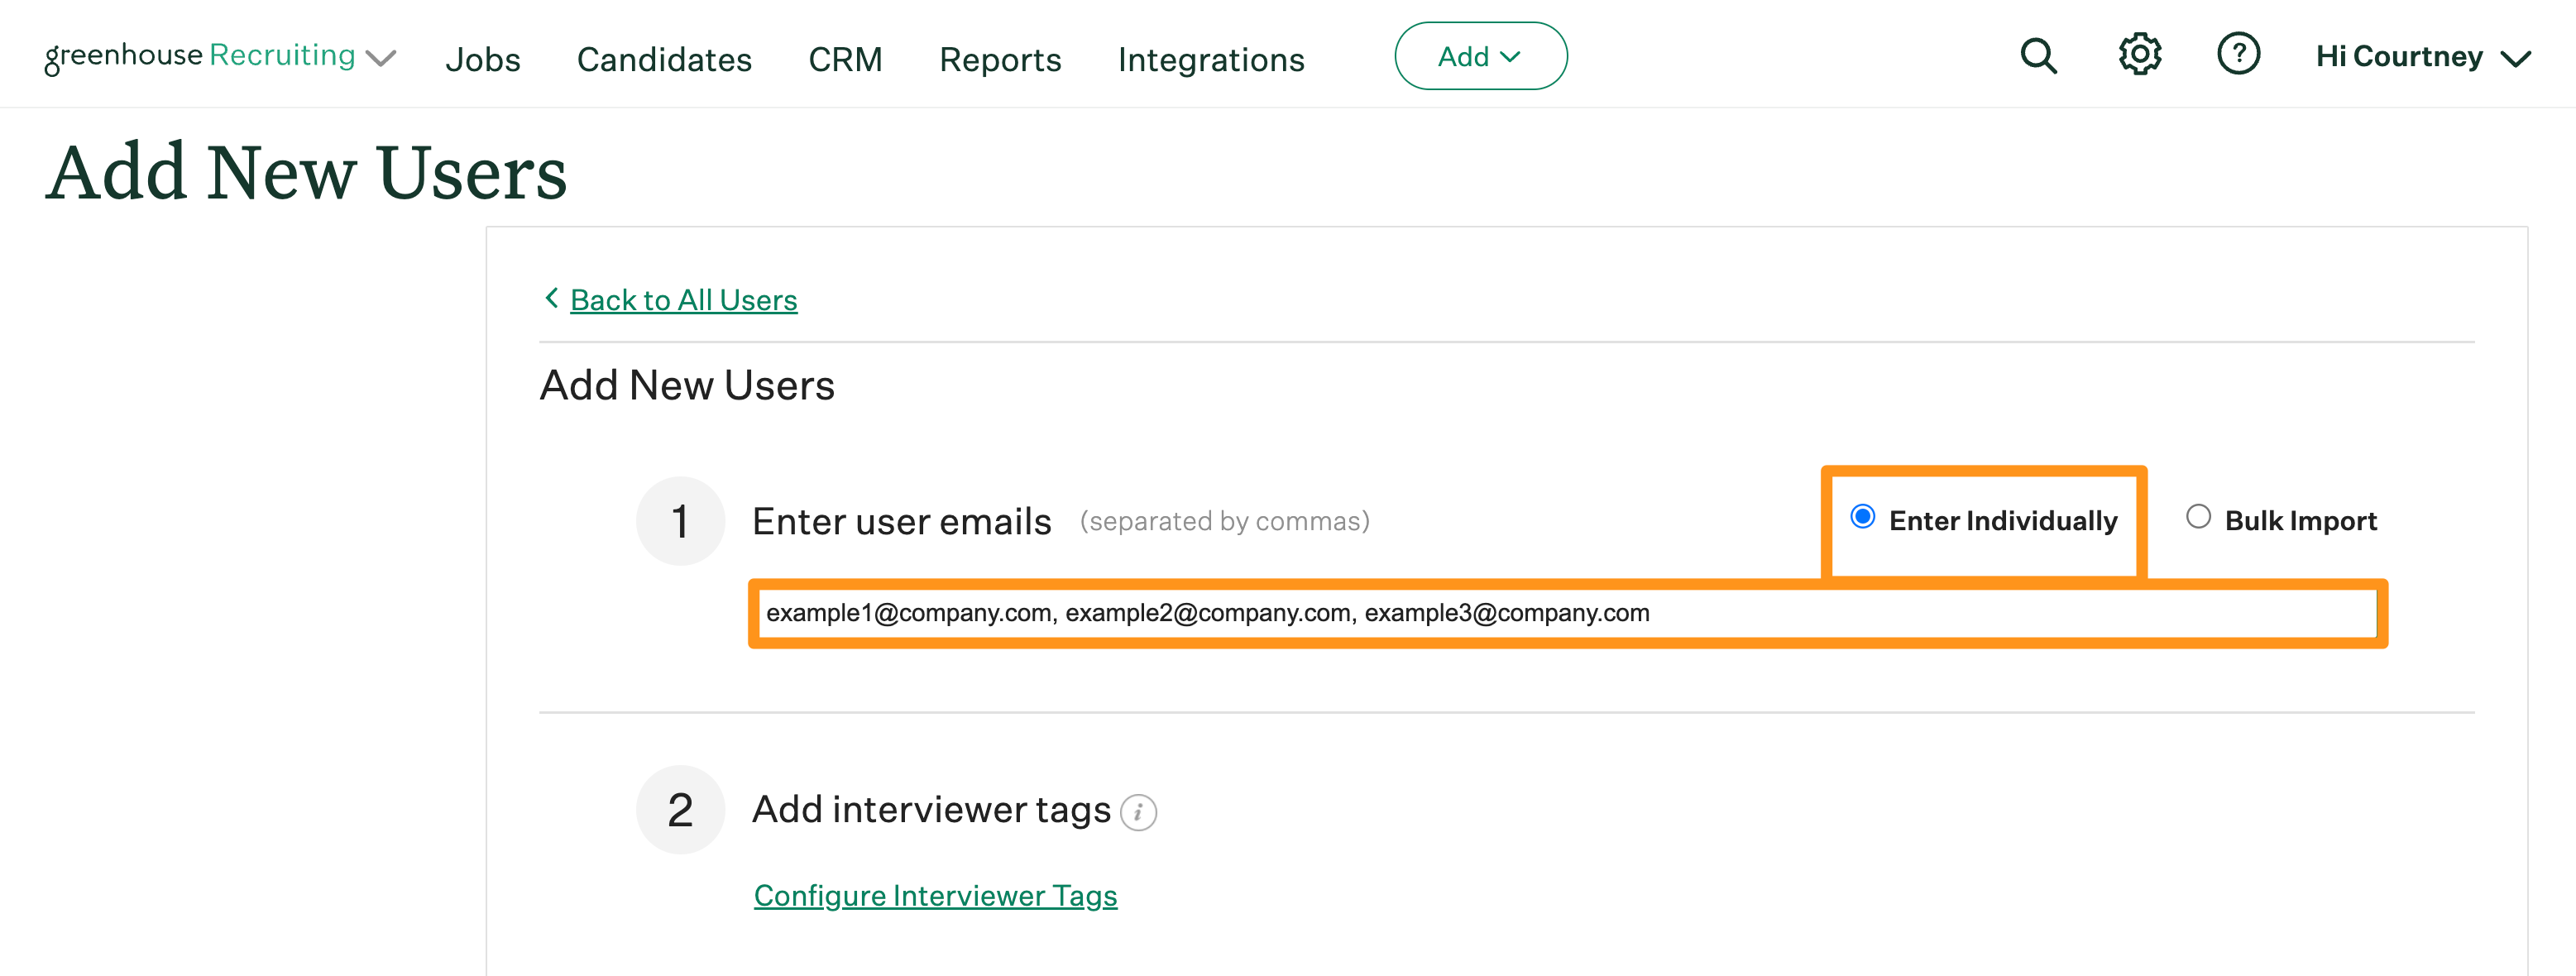Click the step 1 circle indicator
The width and height of the screenshot is (2576, 976).
click(680, 520)
